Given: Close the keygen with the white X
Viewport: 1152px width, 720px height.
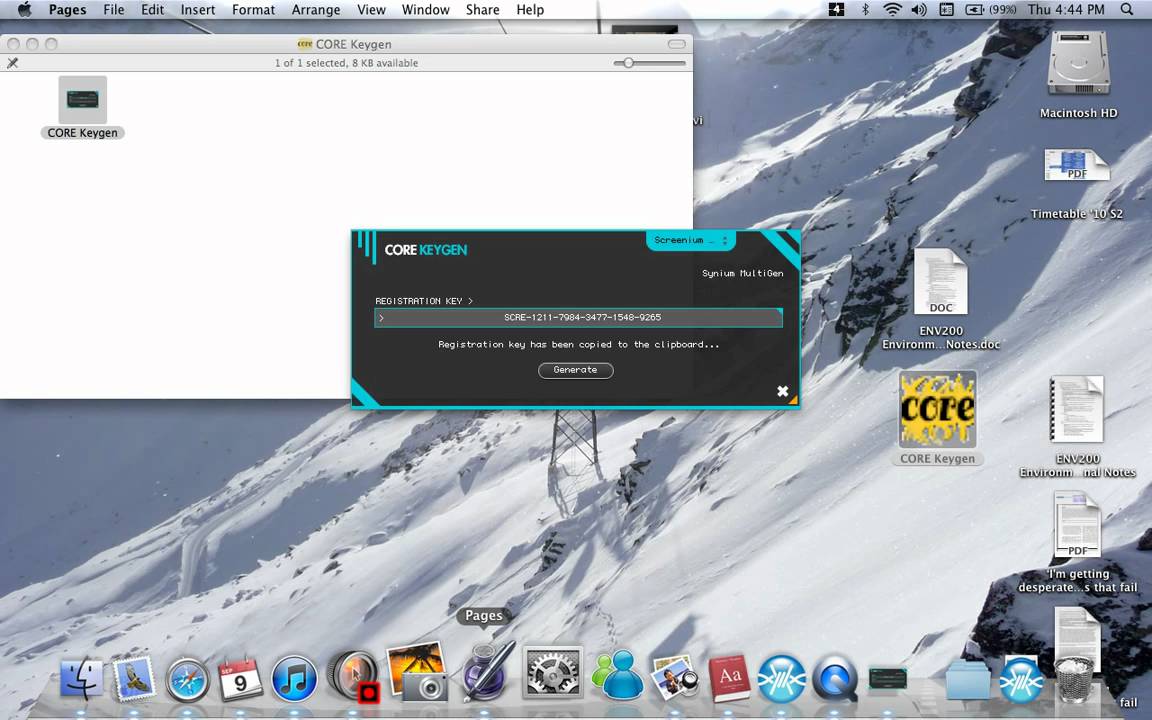Looking at the screenshot, I should 782,391.
